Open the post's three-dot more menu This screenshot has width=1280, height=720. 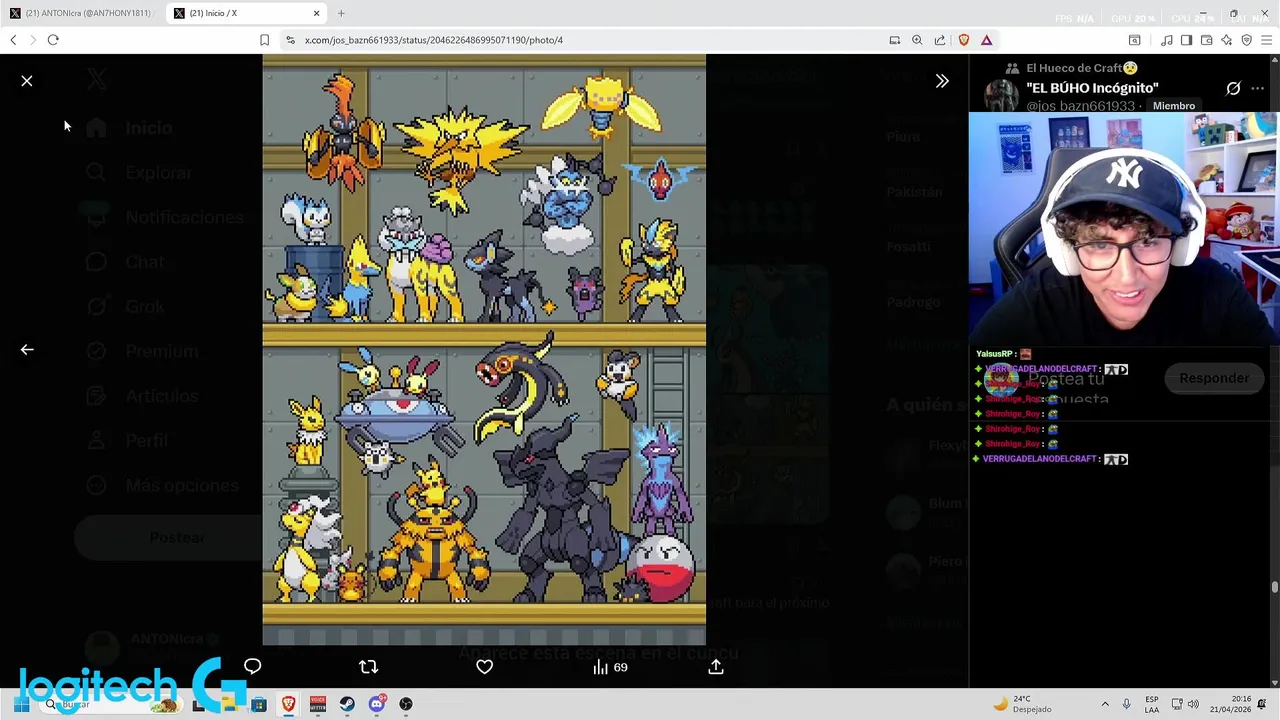(1257, 88)
